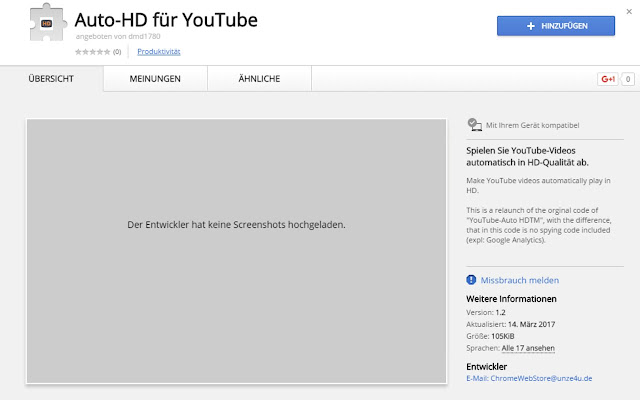Click the Entwickler heading
This screenshot has height=400, width=640.
click(x=487, y=367)
